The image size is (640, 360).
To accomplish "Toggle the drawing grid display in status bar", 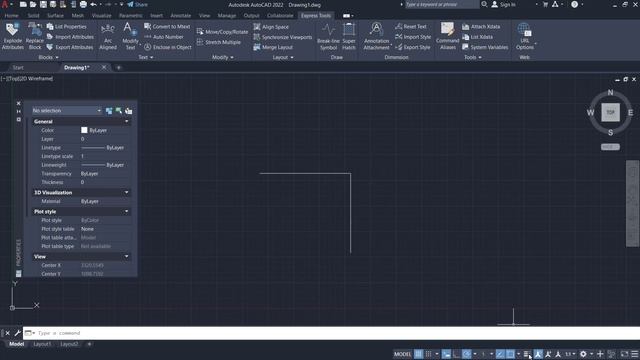I will pyautogui.click(x=418, y=354).
